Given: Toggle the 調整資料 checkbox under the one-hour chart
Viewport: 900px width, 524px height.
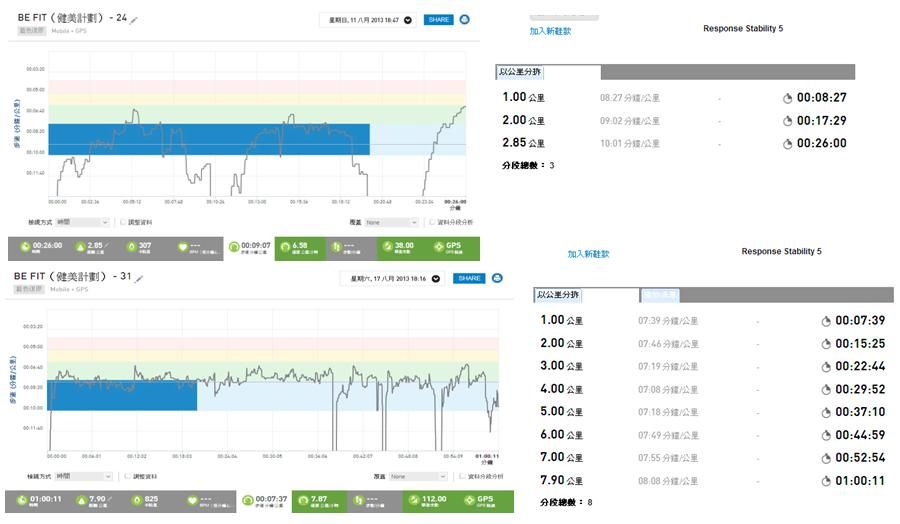Looking at the screenshot, I should [127, 476].
